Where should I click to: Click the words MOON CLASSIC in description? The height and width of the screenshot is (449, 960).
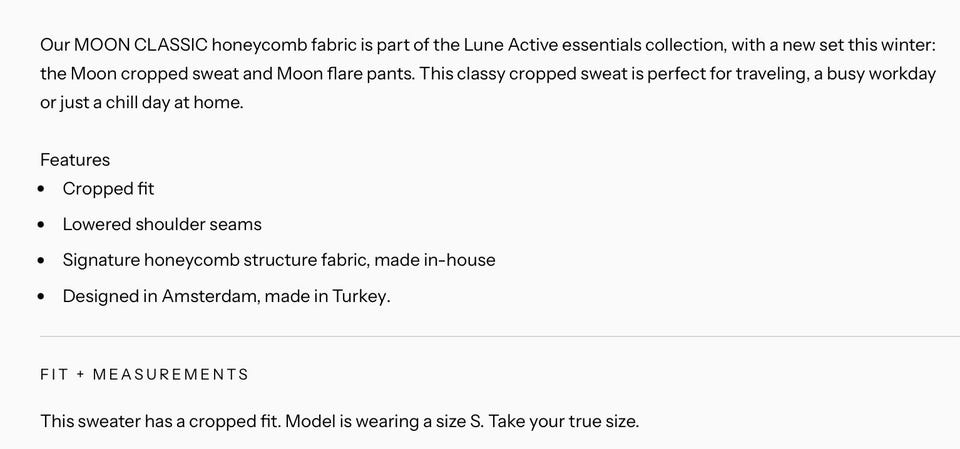coord(141,45)
